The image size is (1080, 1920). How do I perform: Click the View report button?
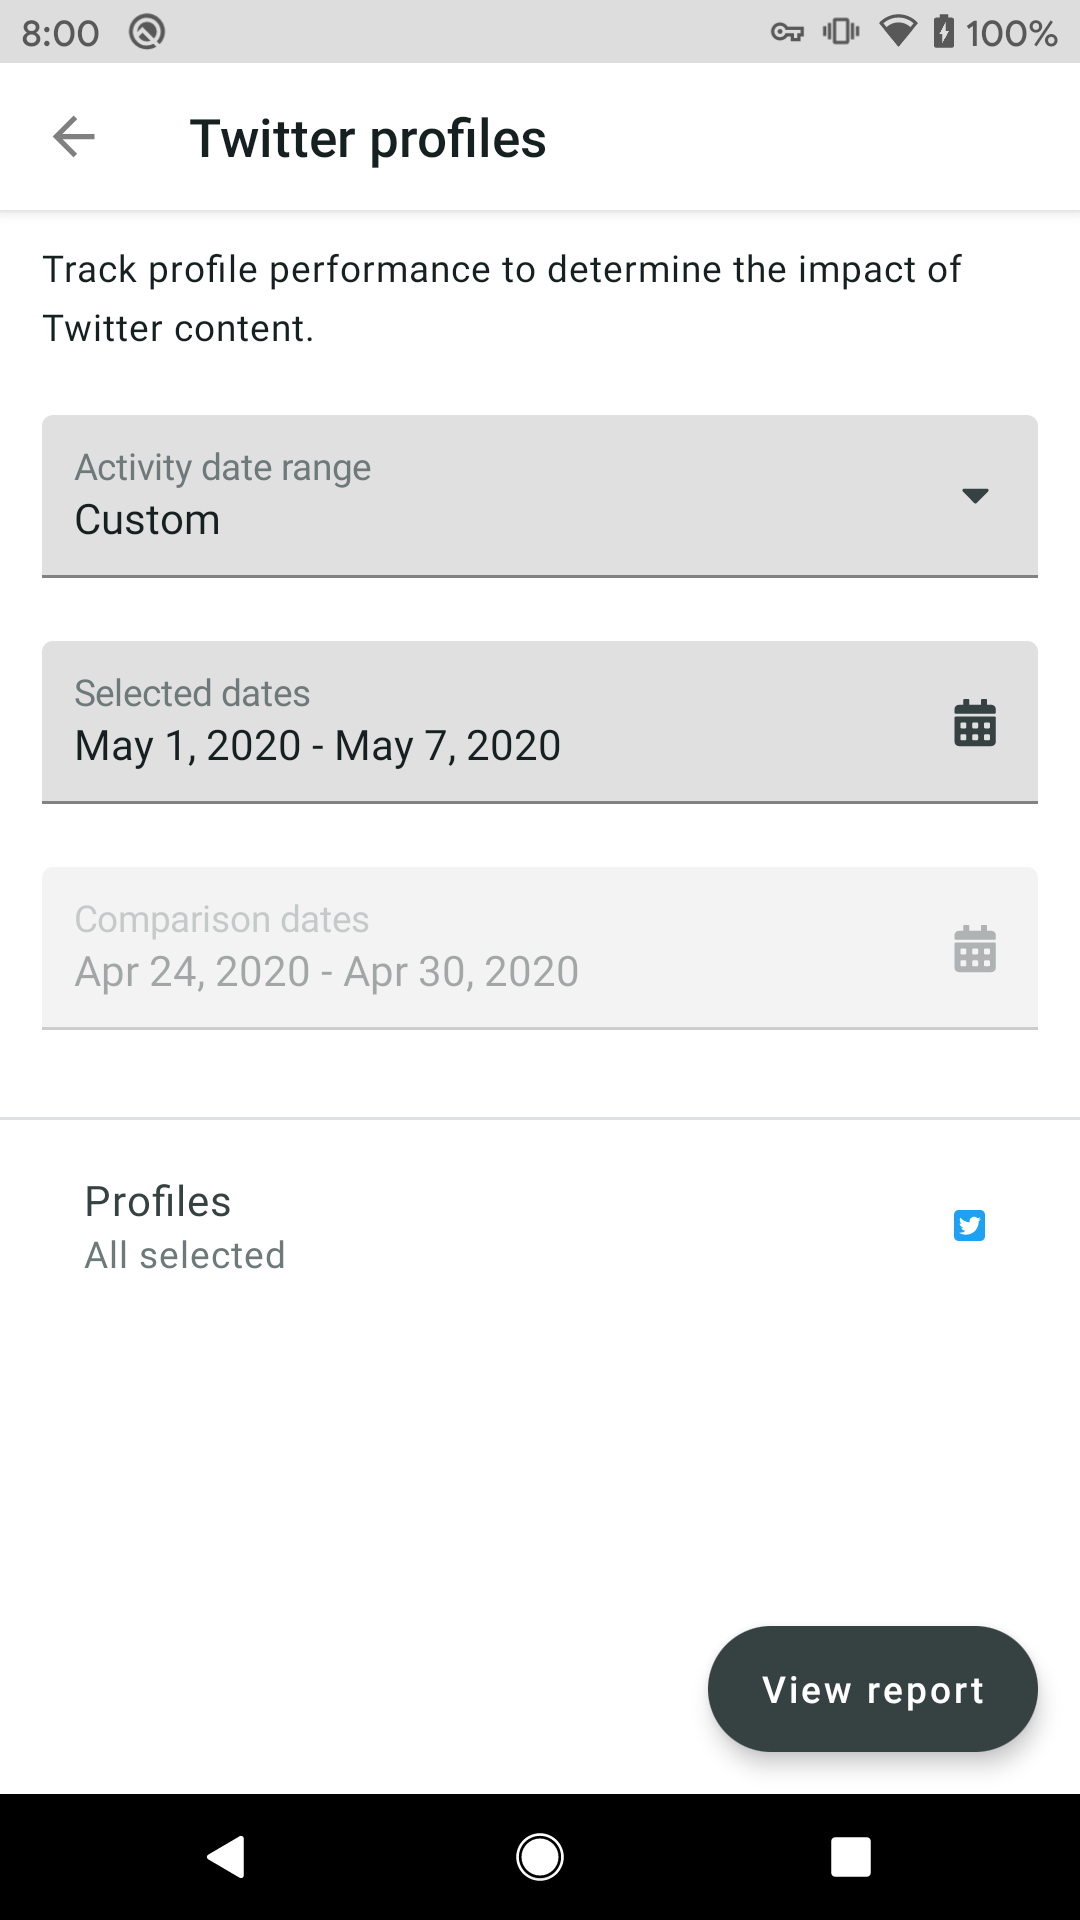[872, 1689]
